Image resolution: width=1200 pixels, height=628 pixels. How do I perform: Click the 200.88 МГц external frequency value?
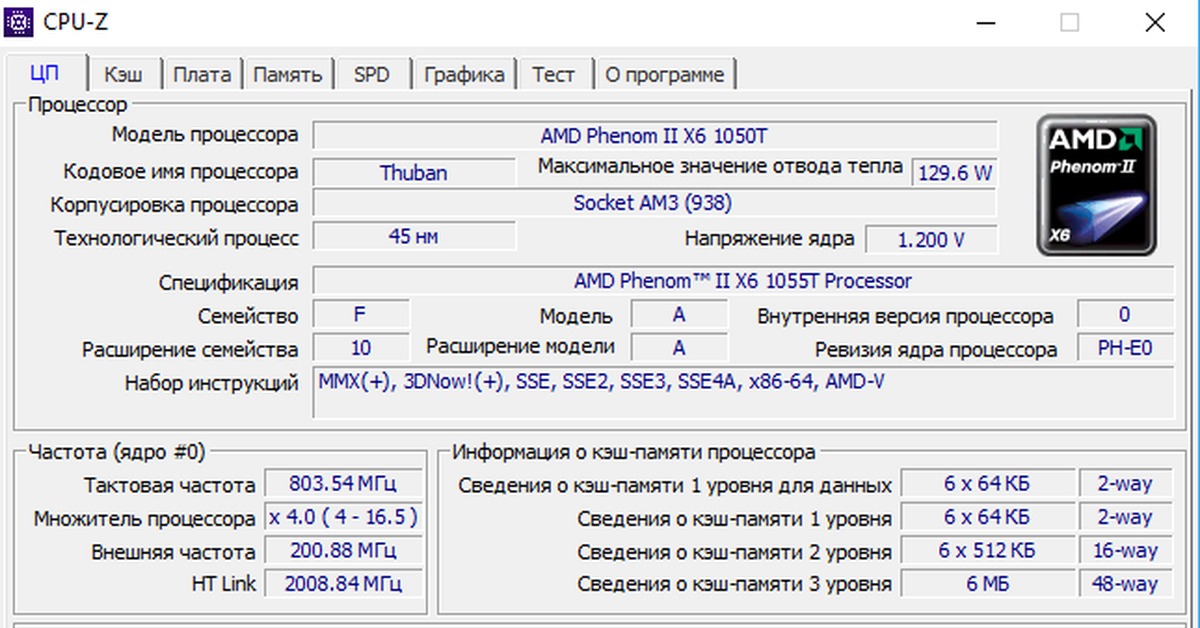click(x=344, y=551)
